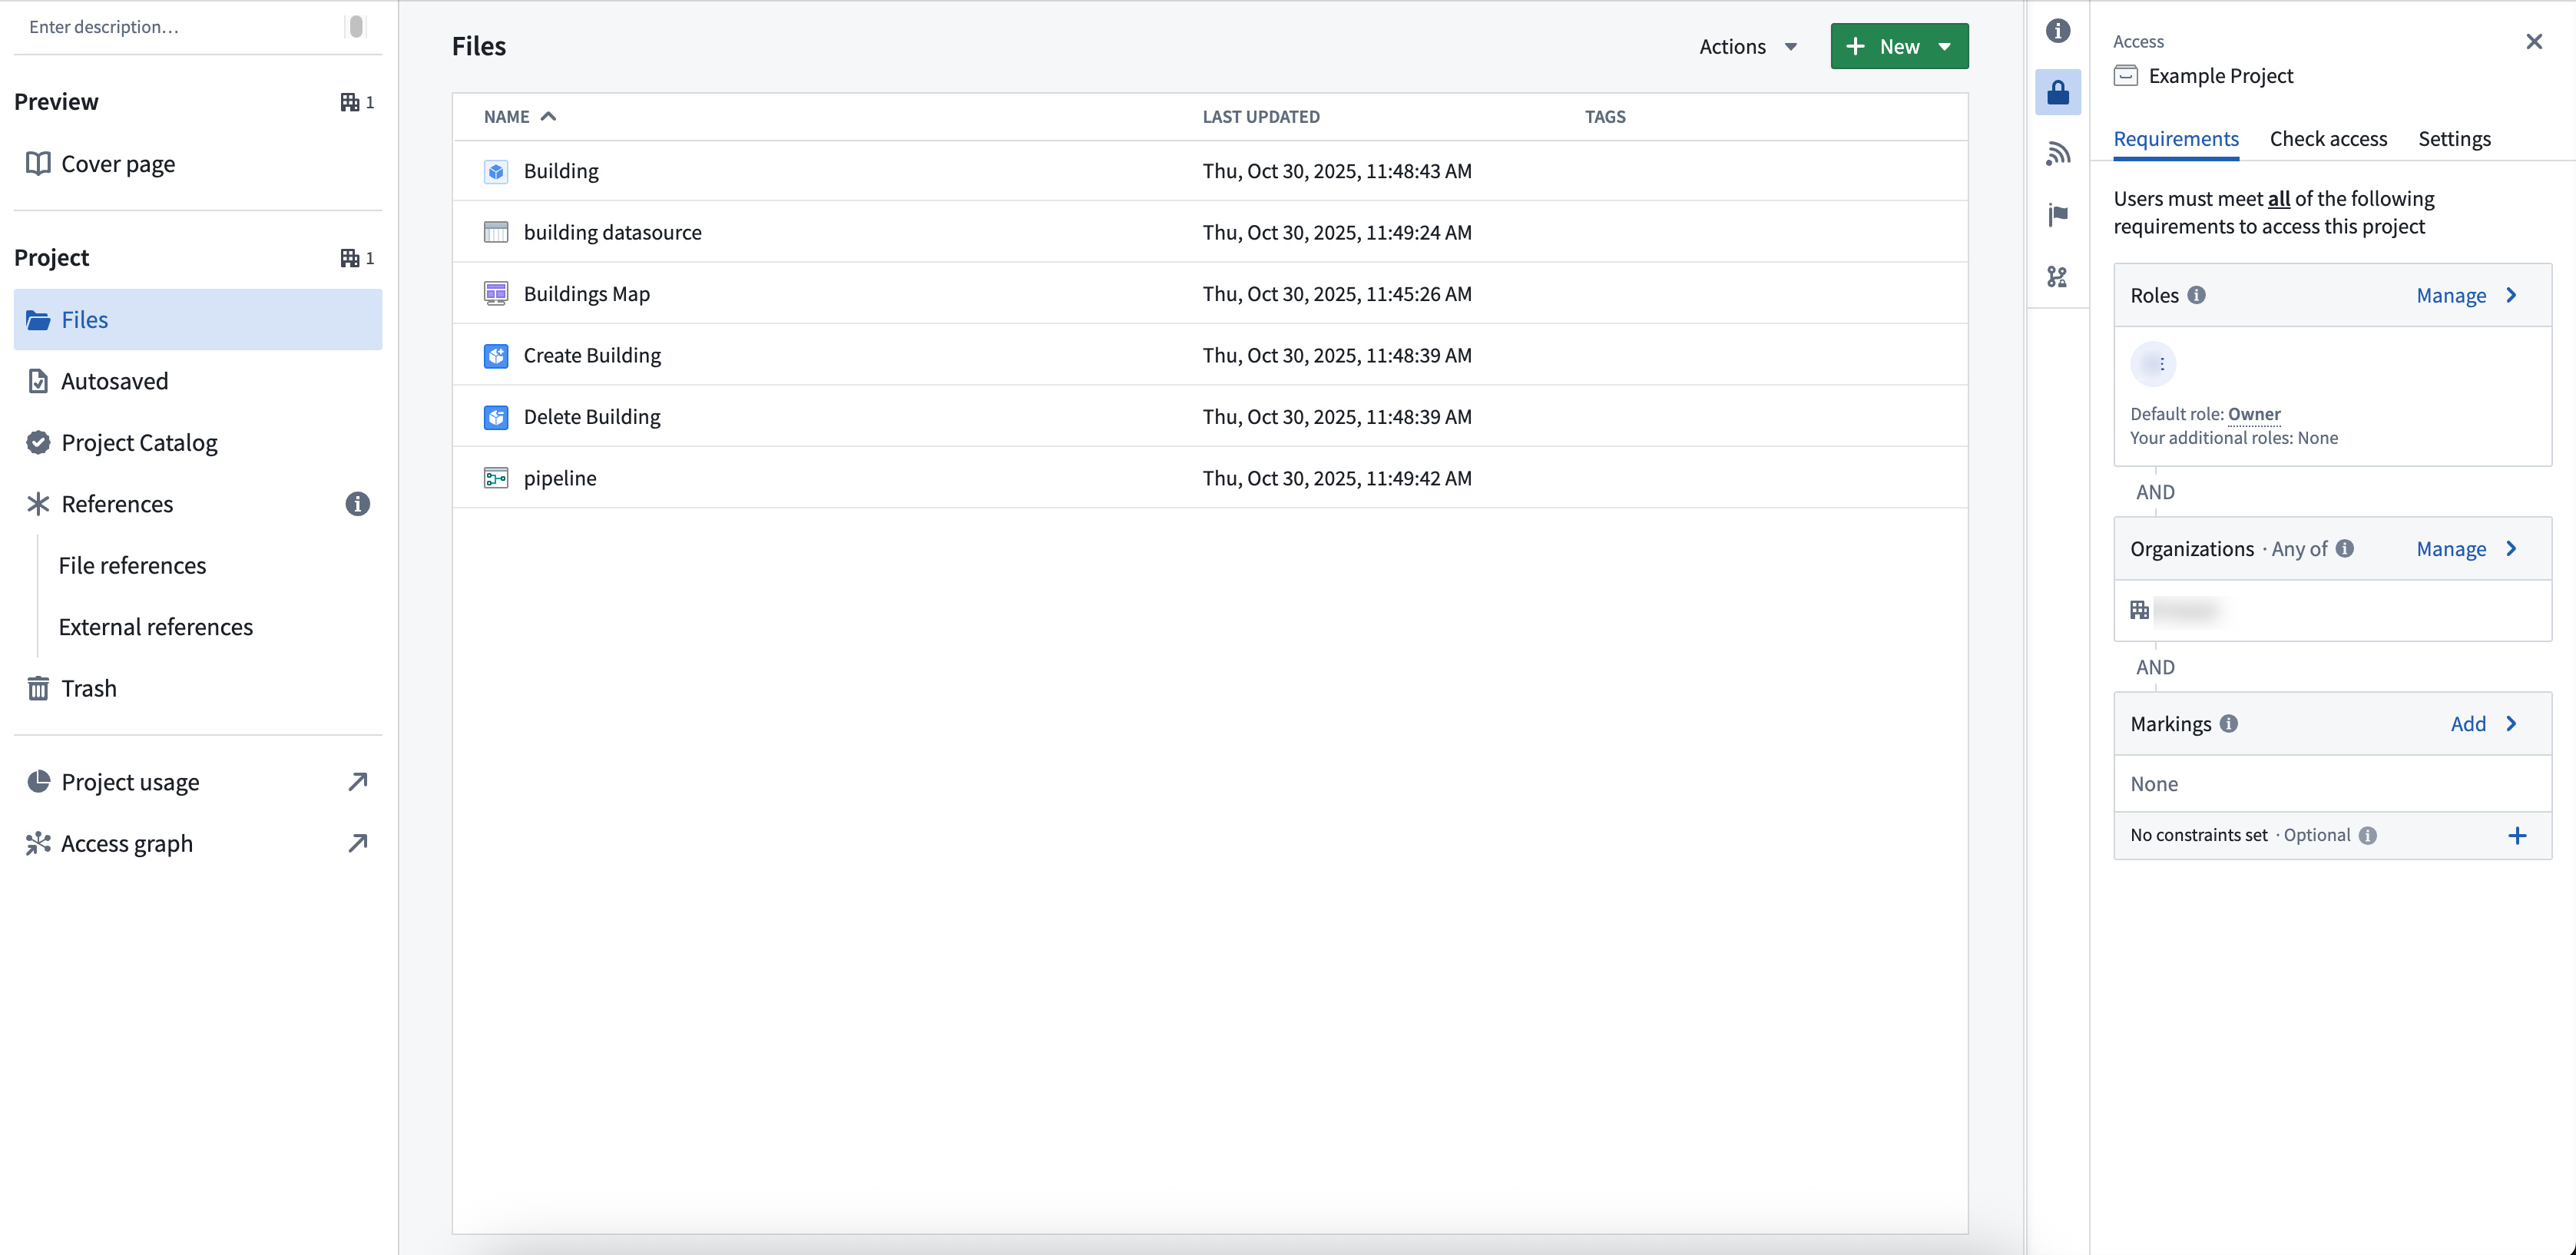Open the Actions dropdown
Screen dimensions: 2576x1255
point(1746,45)
